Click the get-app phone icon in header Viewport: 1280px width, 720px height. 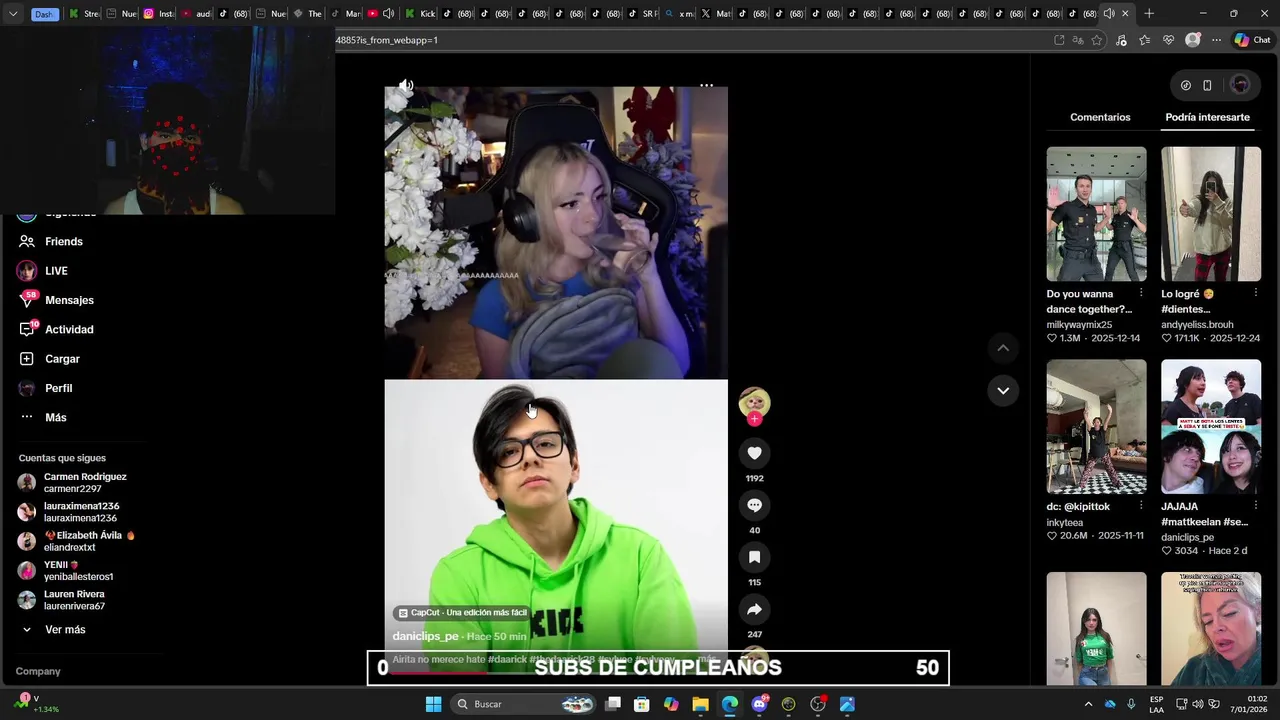click(x=1207, y=85)
